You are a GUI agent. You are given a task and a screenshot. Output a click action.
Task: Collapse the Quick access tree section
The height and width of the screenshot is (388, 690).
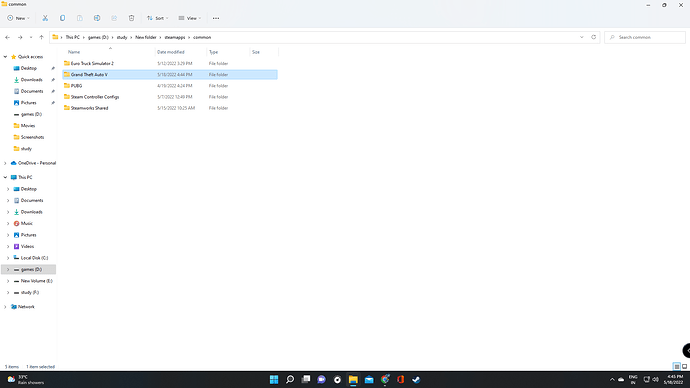(x=5, y=57)
